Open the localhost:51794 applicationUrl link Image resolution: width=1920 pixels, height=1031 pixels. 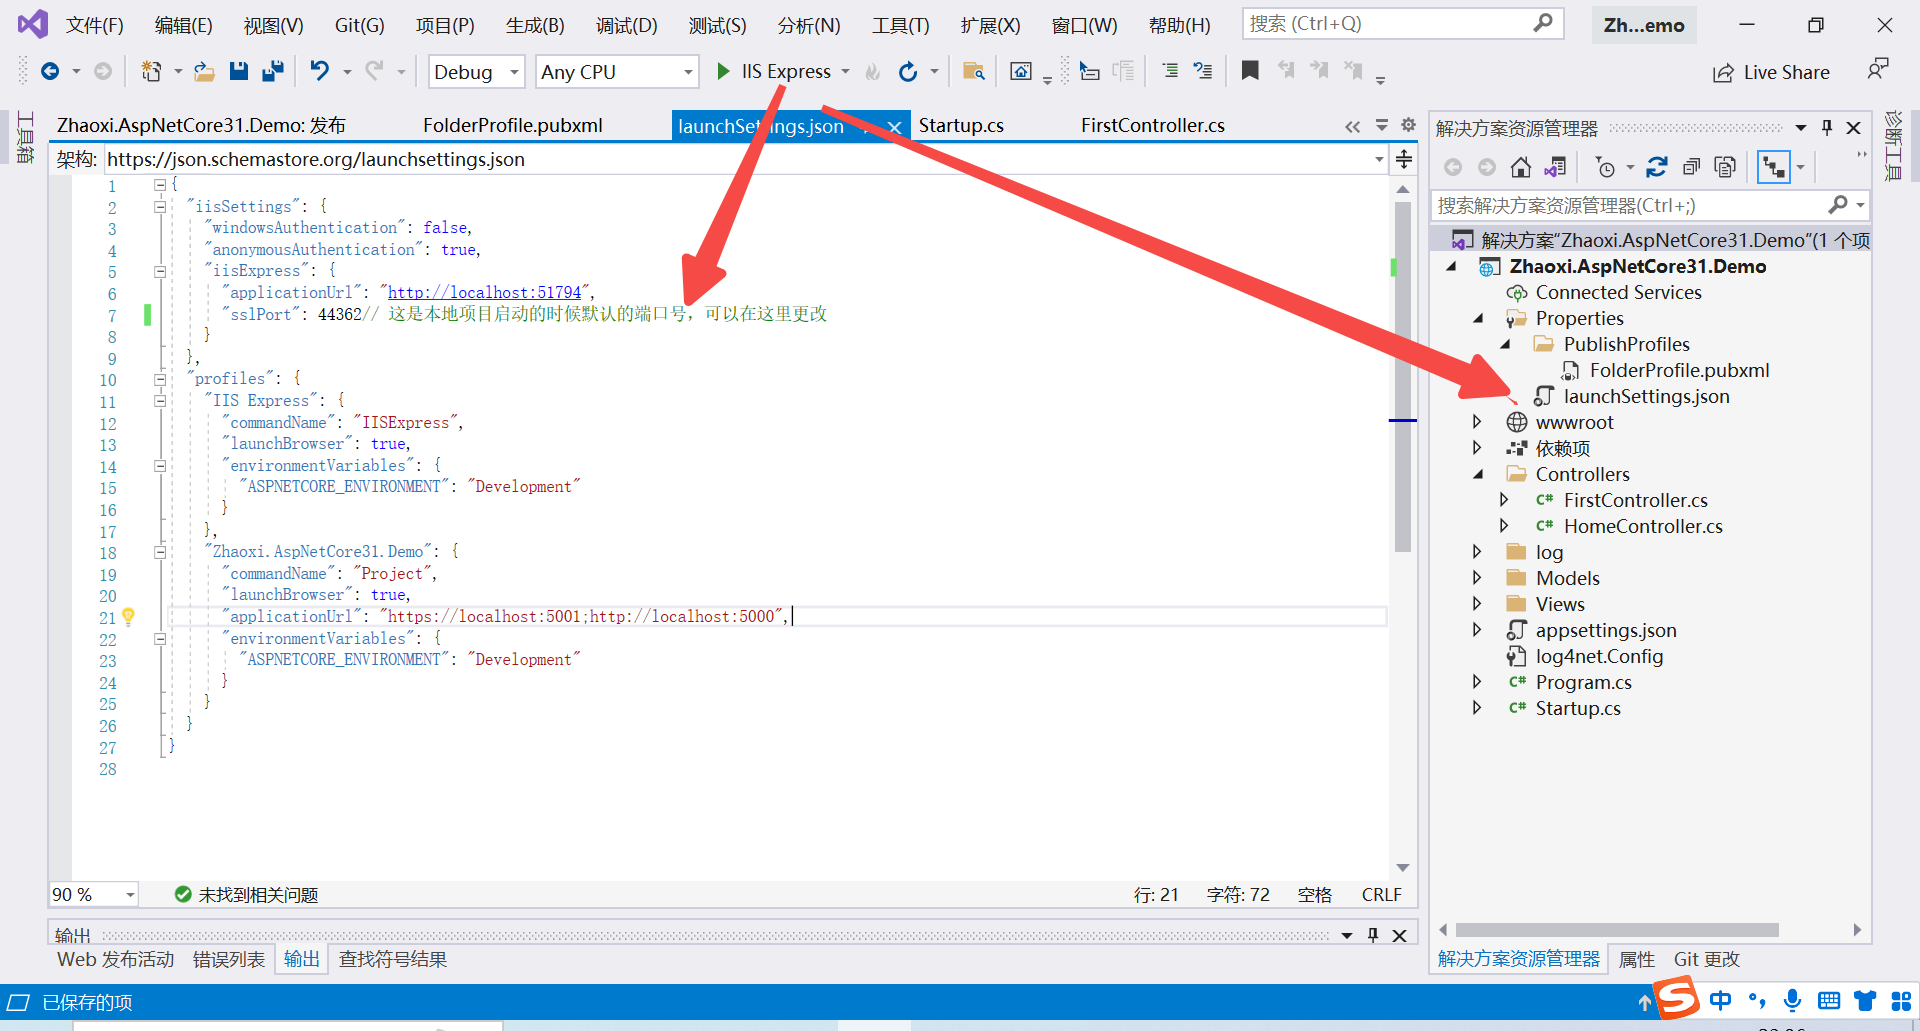point(484,292)
